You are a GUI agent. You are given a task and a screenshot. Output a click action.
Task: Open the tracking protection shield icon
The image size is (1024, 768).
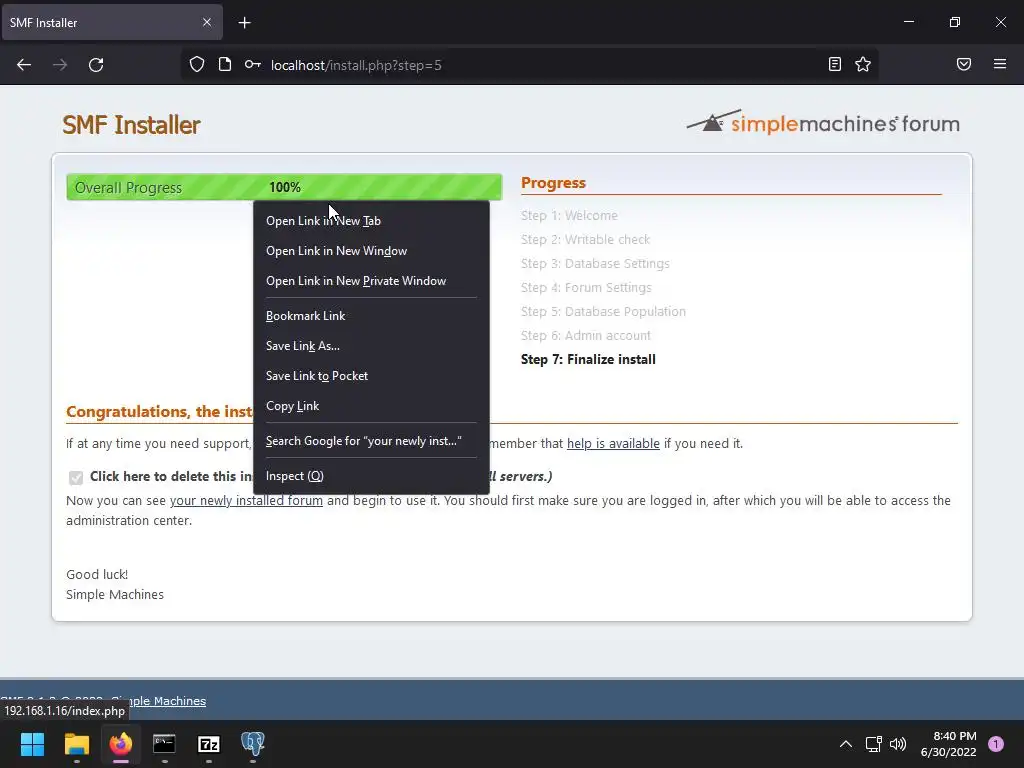(x=197, y=64)
